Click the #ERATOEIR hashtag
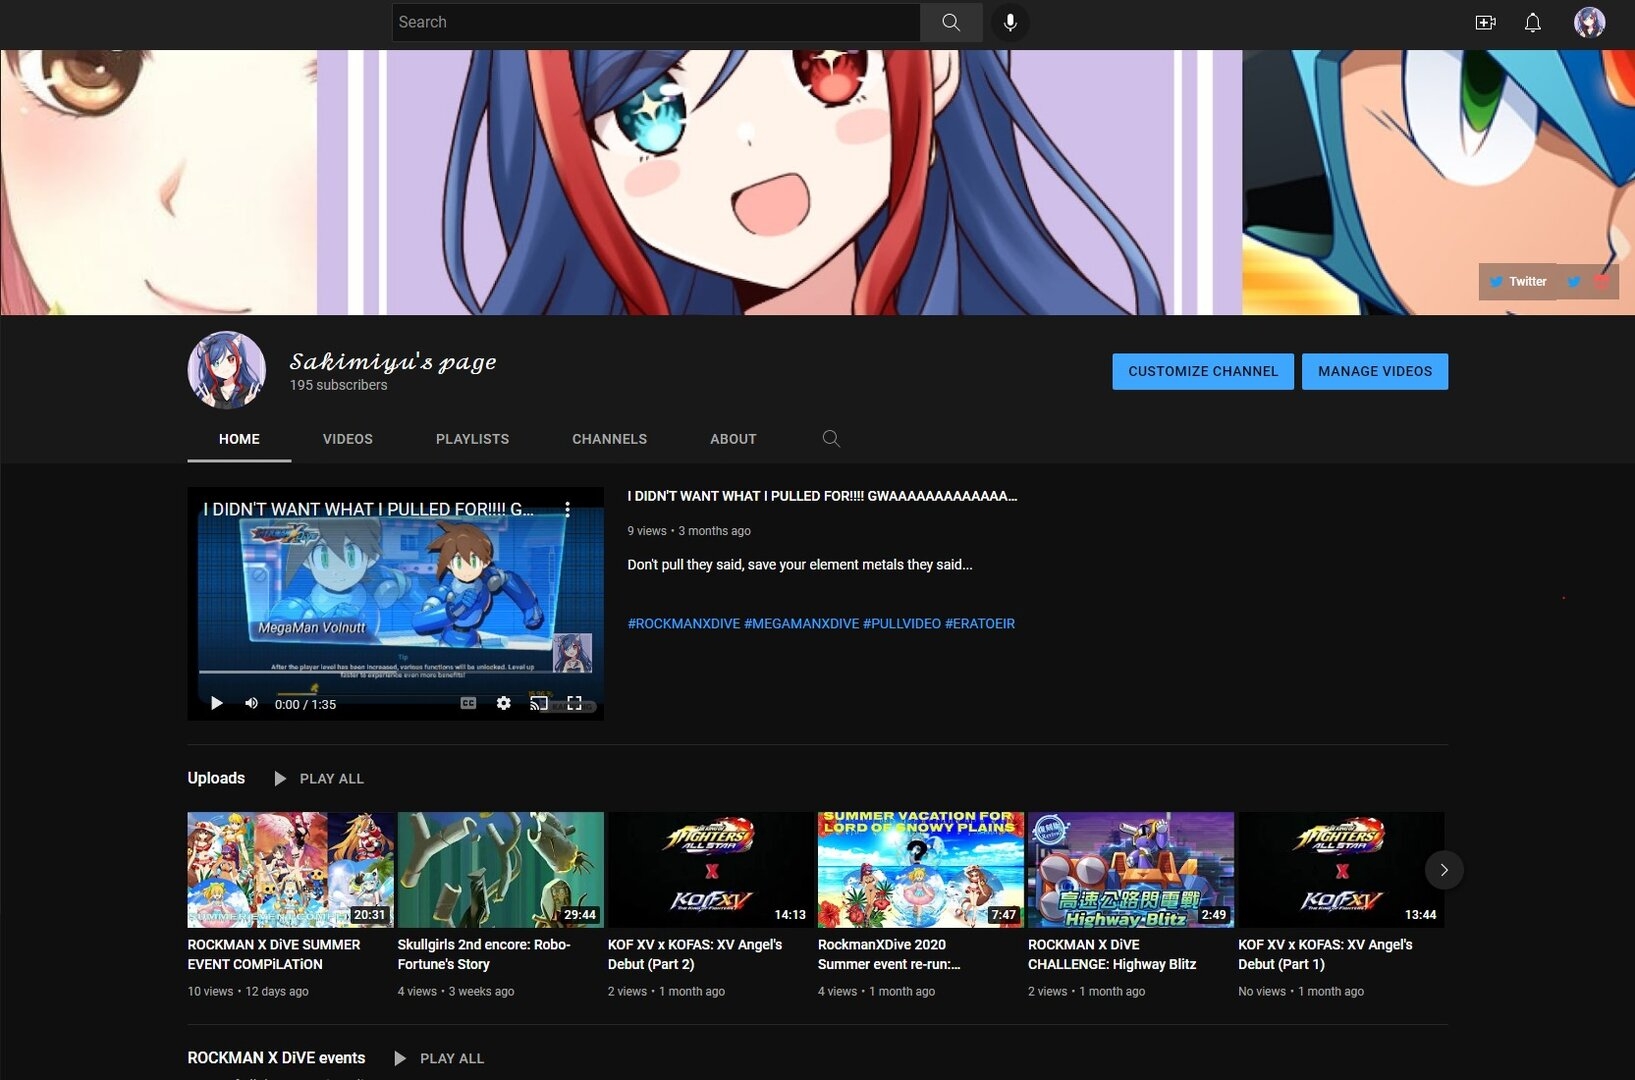 point(980,623)
